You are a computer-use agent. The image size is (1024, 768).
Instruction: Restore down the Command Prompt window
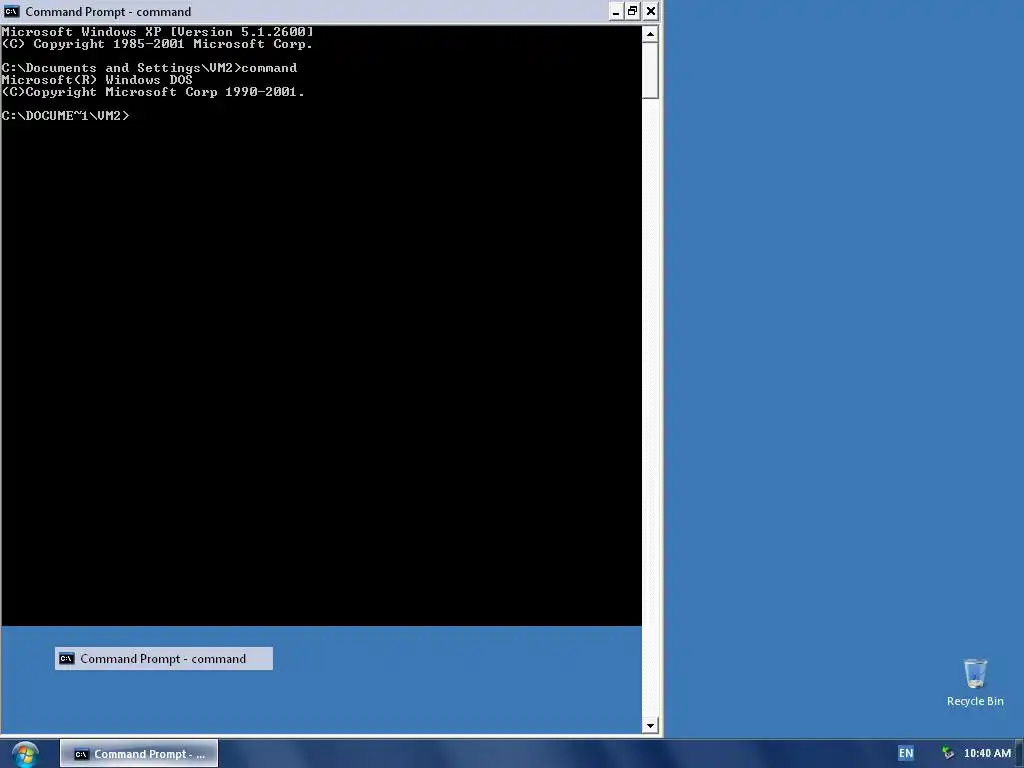coord(632,11)
